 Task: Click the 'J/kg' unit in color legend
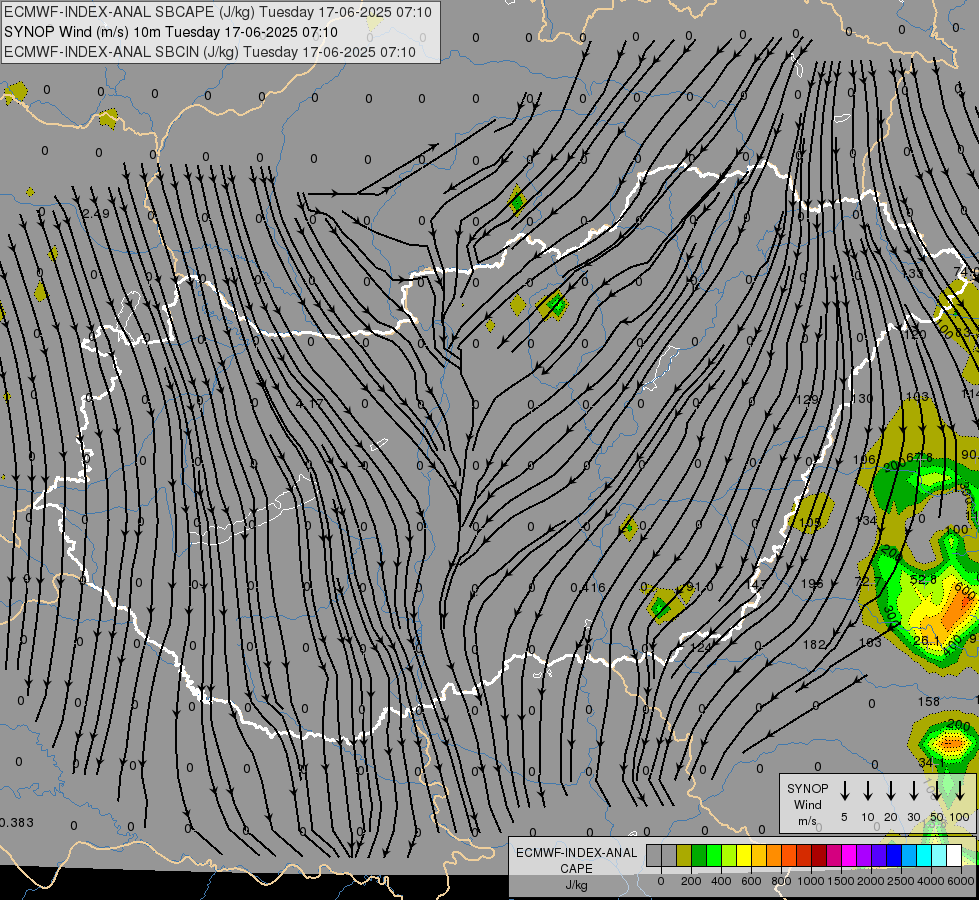tap(576, 885)
